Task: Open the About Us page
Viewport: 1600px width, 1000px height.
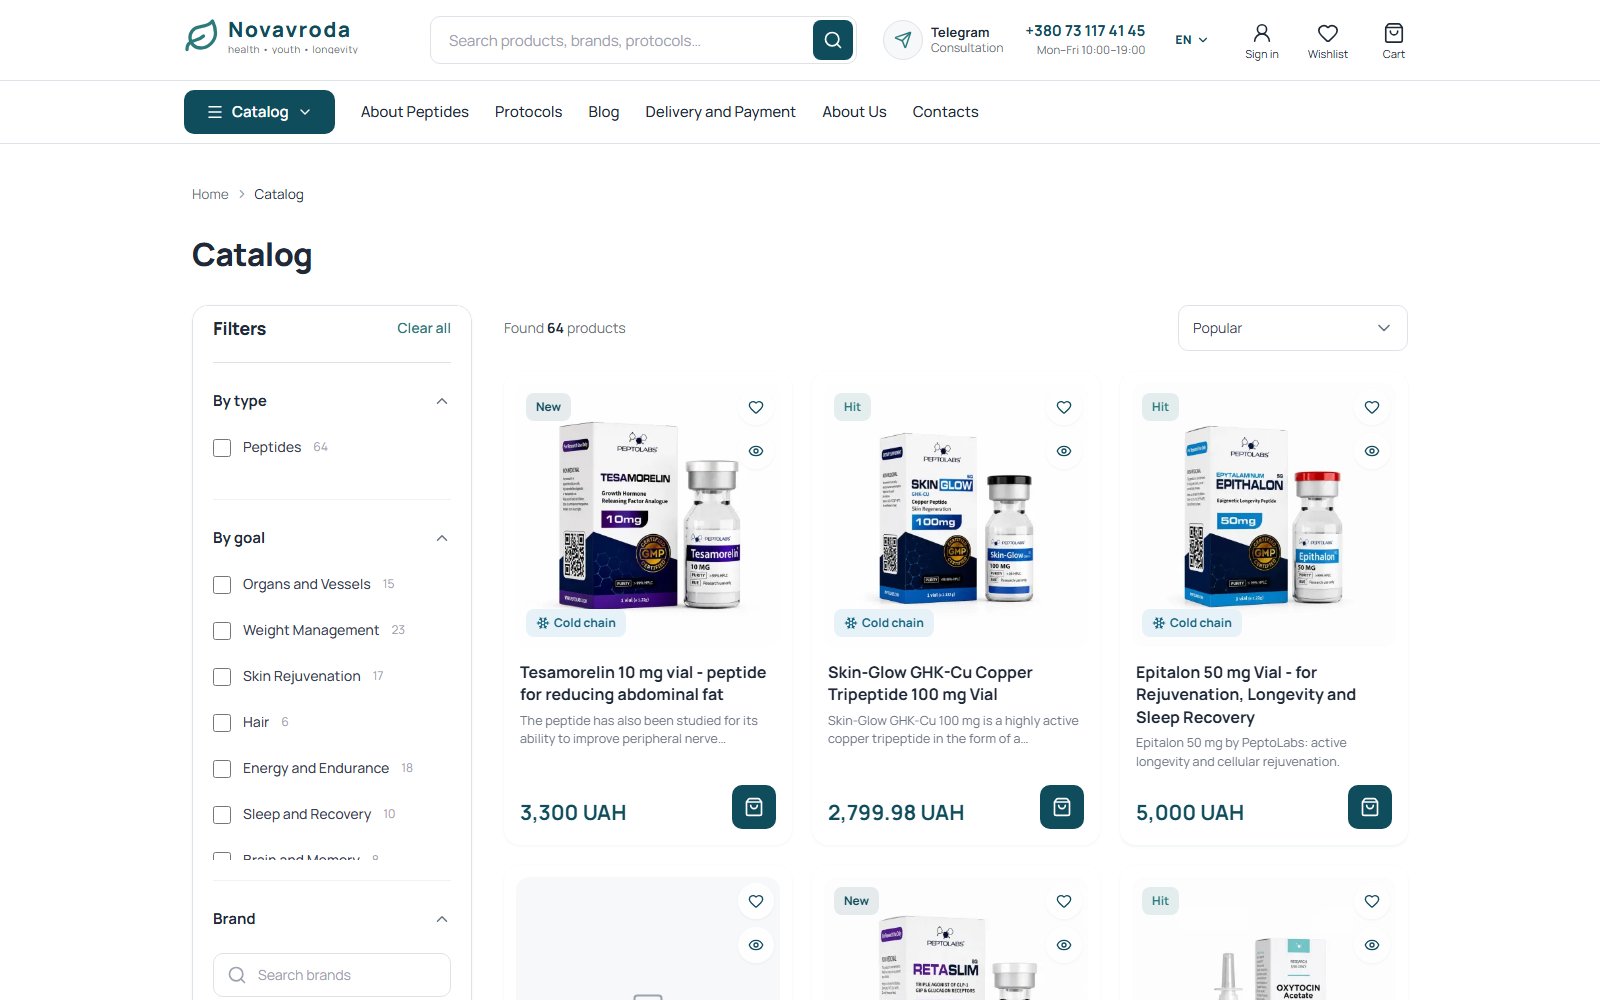Action: (854, 112)
